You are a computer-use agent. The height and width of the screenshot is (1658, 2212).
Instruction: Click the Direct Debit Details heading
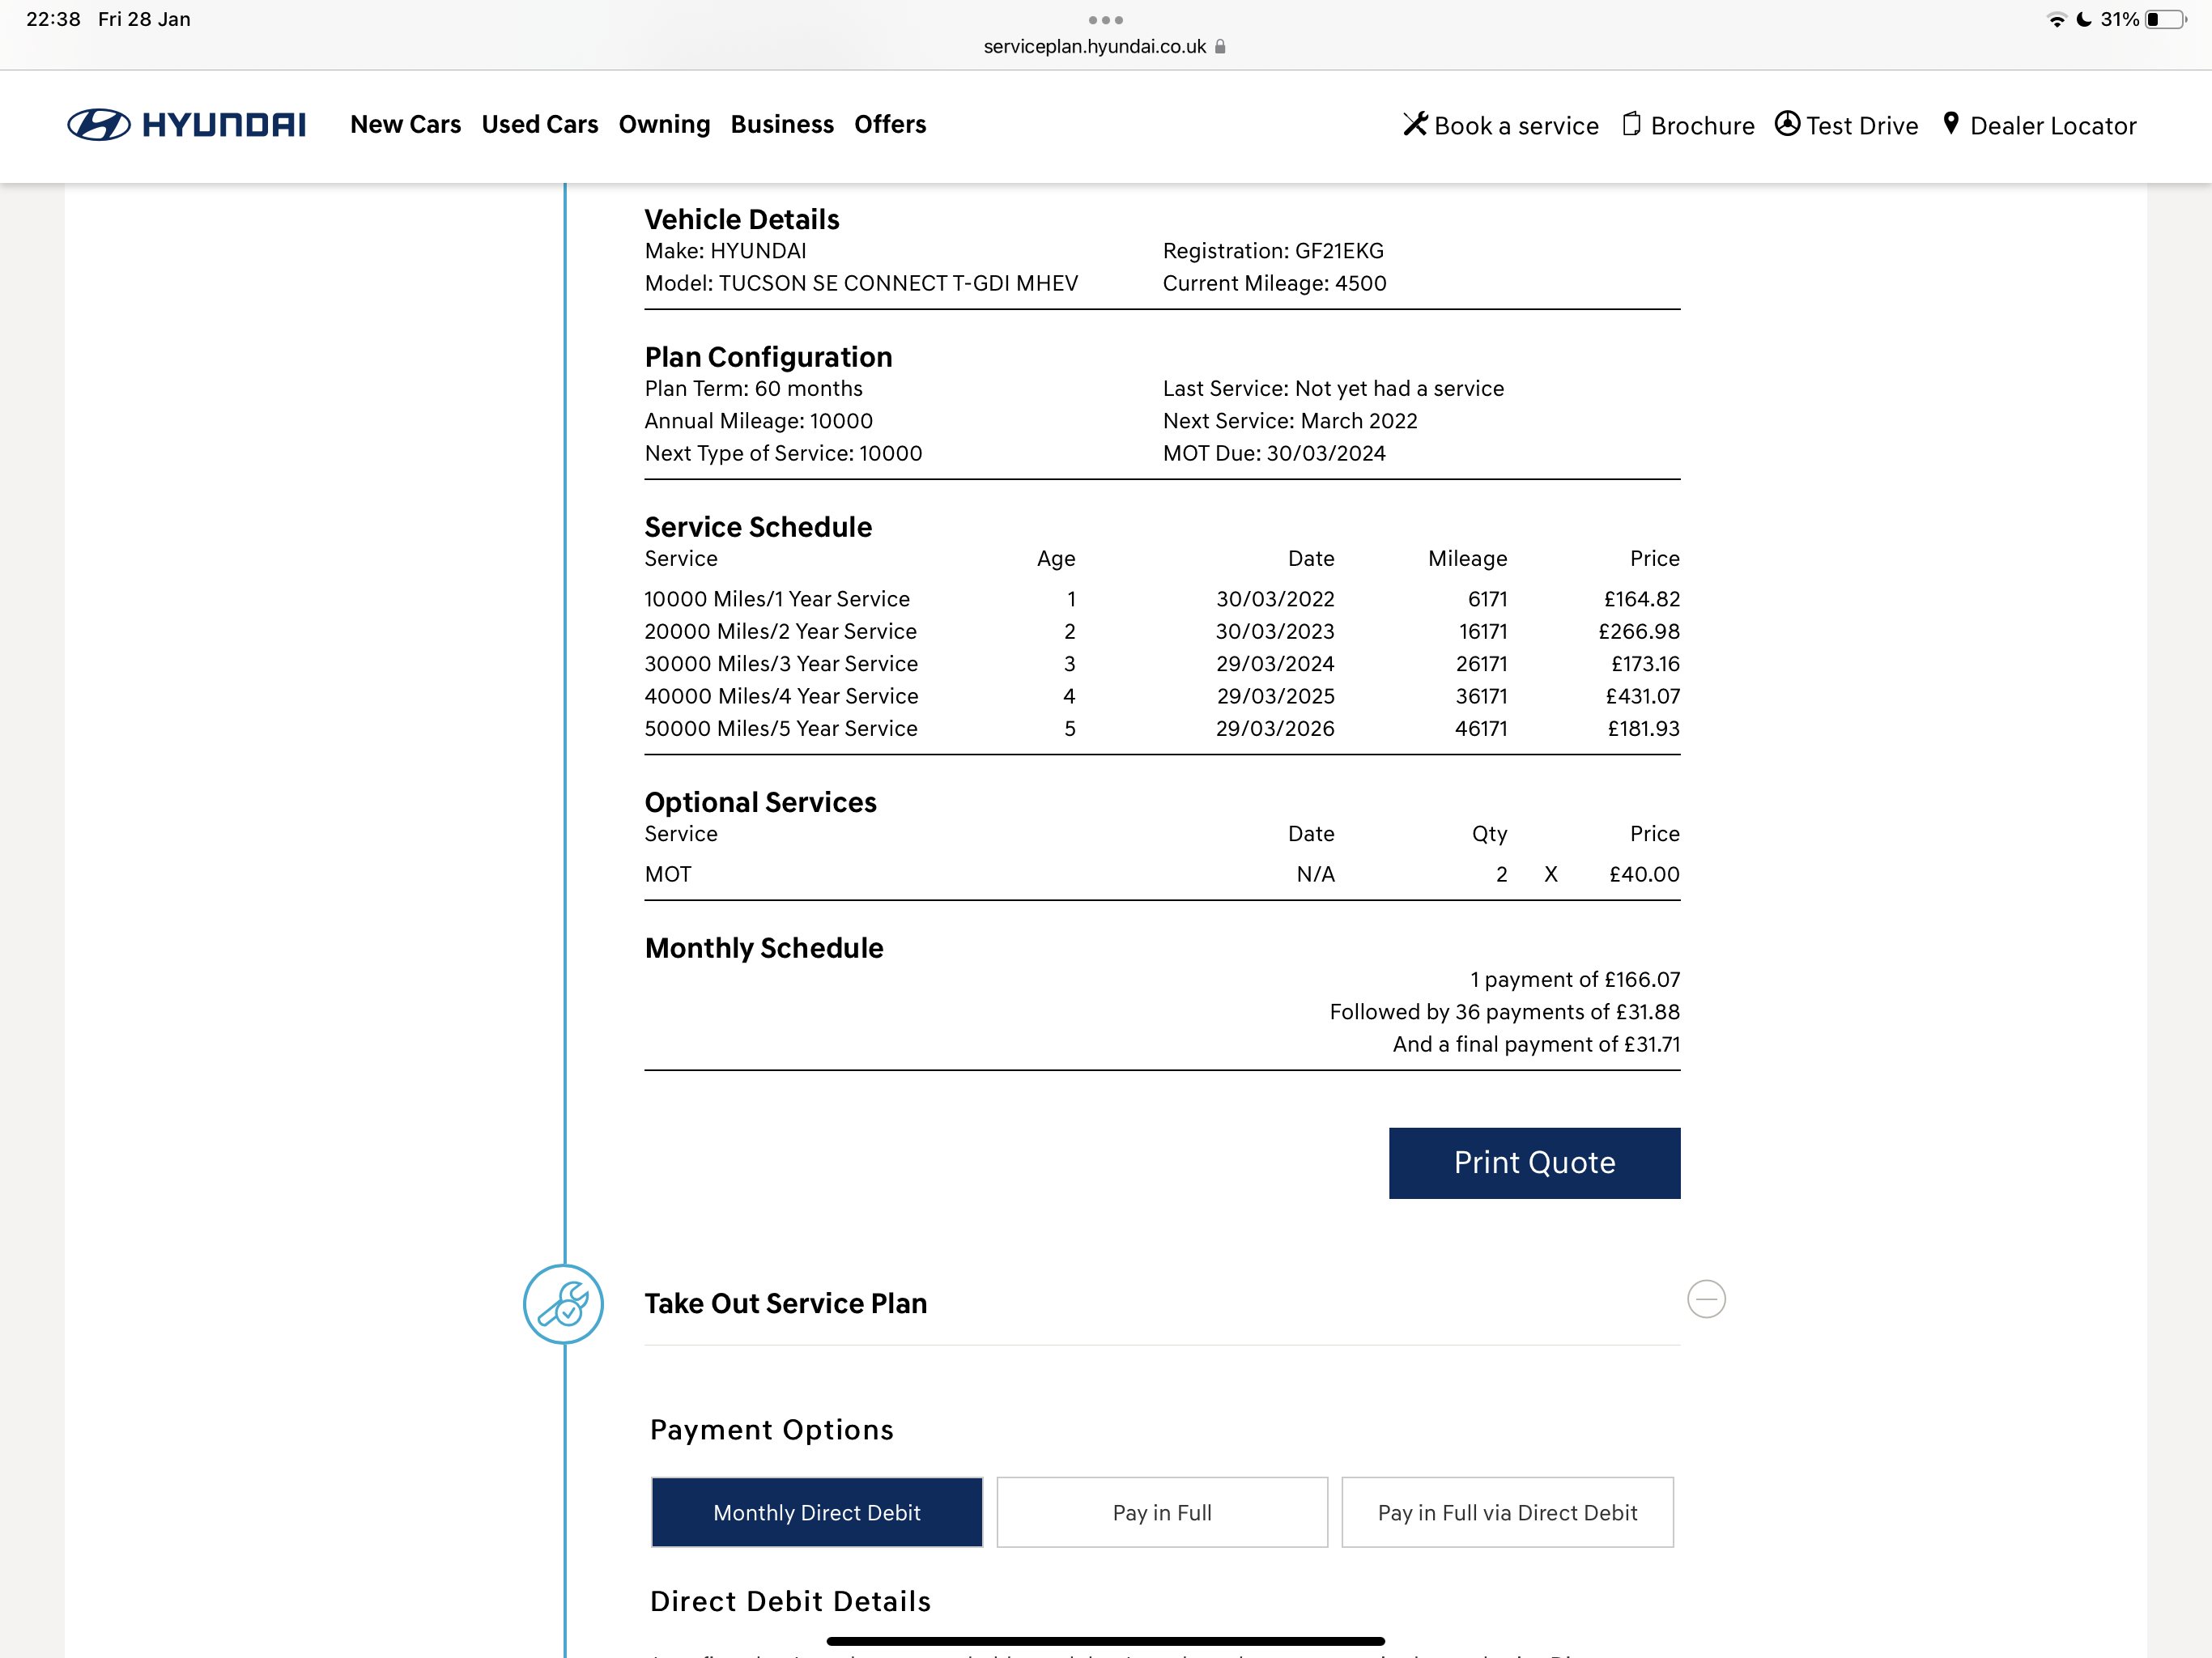point(791,1601)
